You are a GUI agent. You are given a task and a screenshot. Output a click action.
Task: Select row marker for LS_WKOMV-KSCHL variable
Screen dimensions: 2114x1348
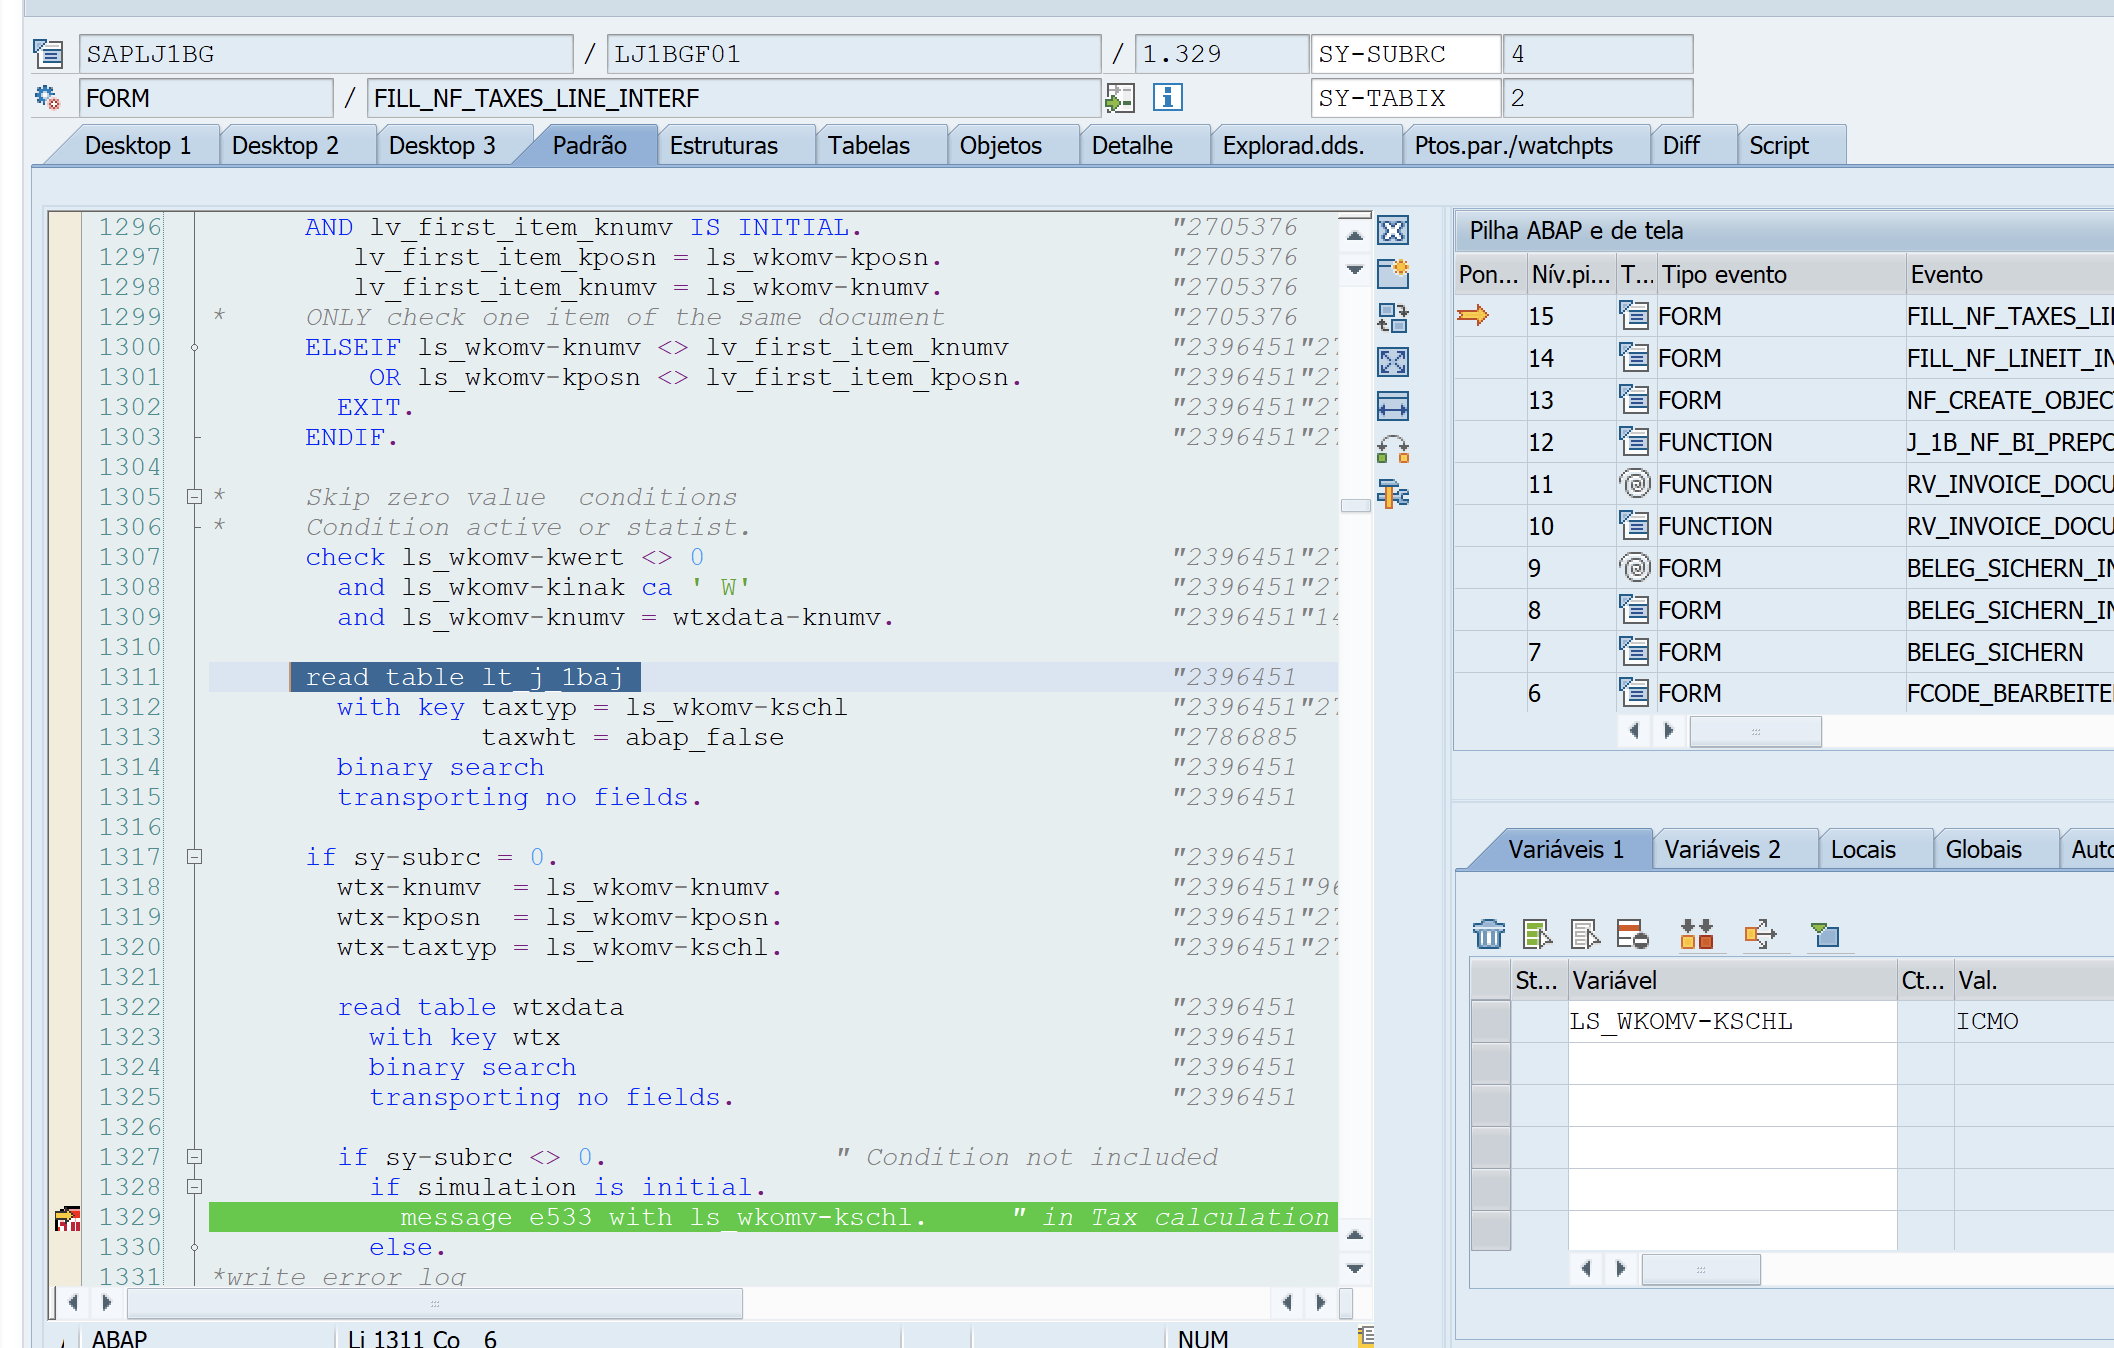pyautogui.click(x=1490, y=1022)
